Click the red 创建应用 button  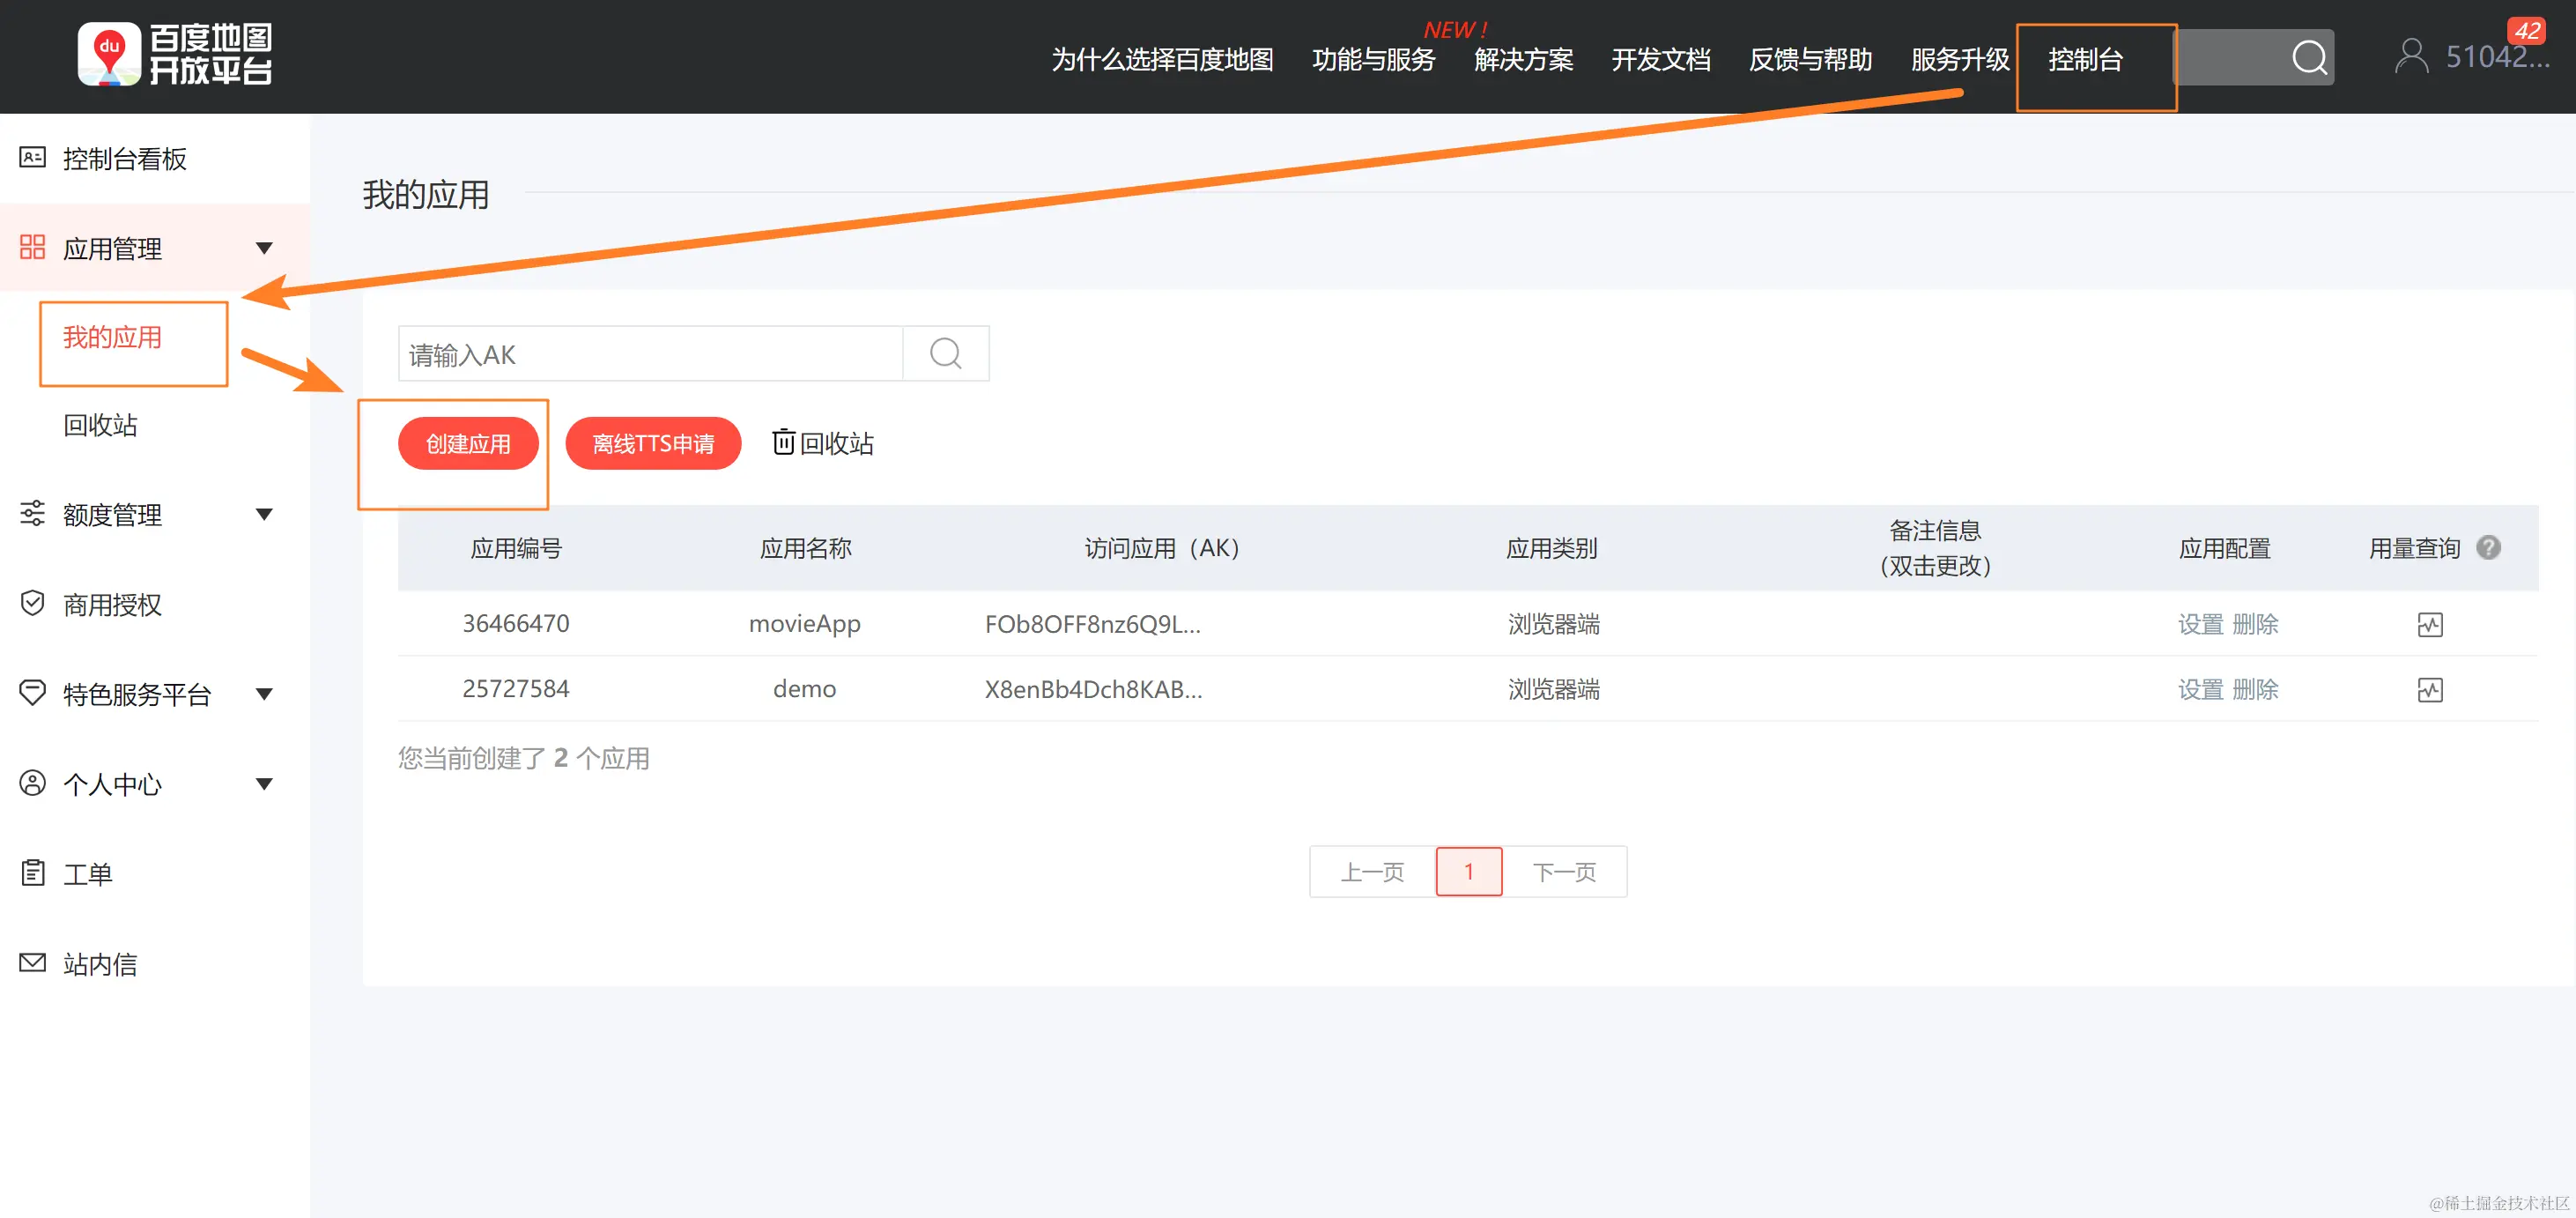pos(468,443)
